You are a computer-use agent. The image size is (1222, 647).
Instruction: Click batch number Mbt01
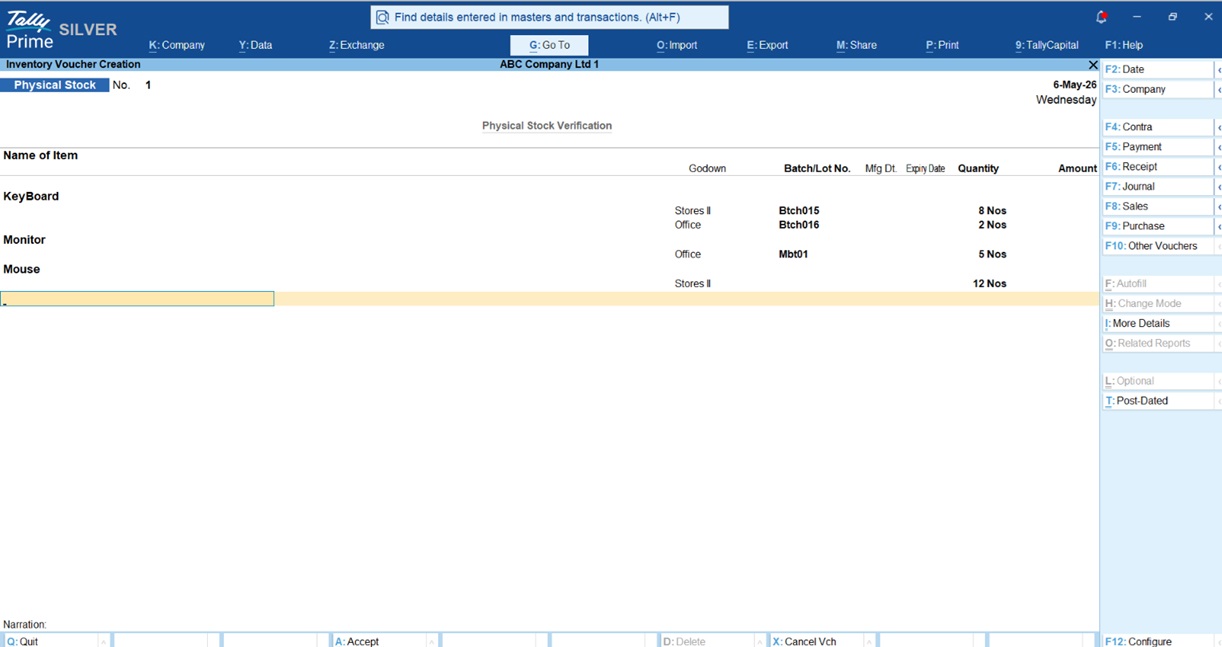coord(793,255)
